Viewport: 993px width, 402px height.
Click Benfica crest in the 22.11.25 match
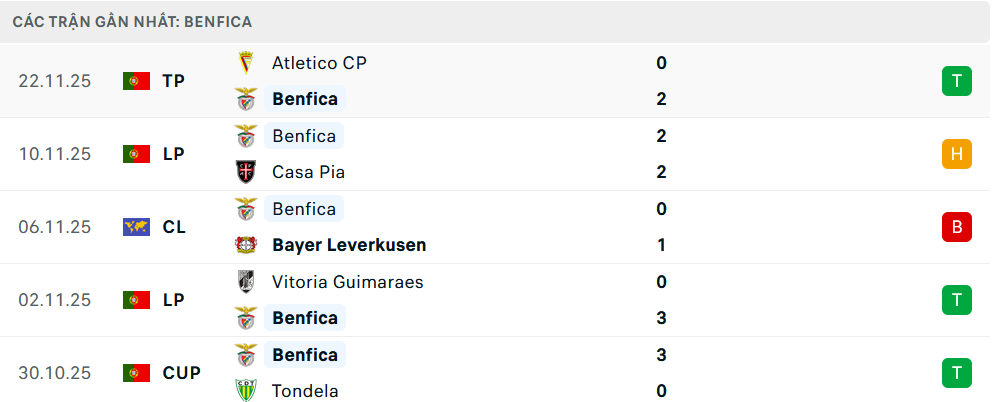click(245, 99)
